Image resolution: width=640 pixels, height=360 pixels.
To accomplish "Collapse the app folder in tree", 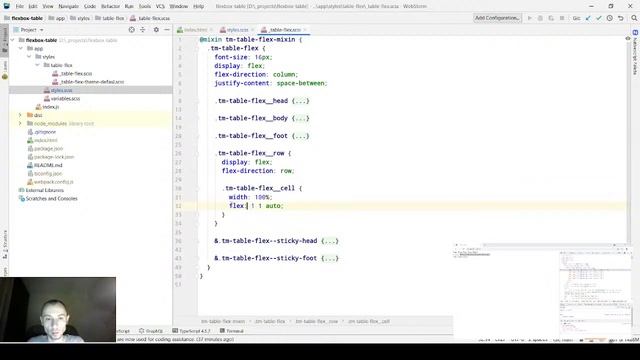I will click(x=21, y=49).
